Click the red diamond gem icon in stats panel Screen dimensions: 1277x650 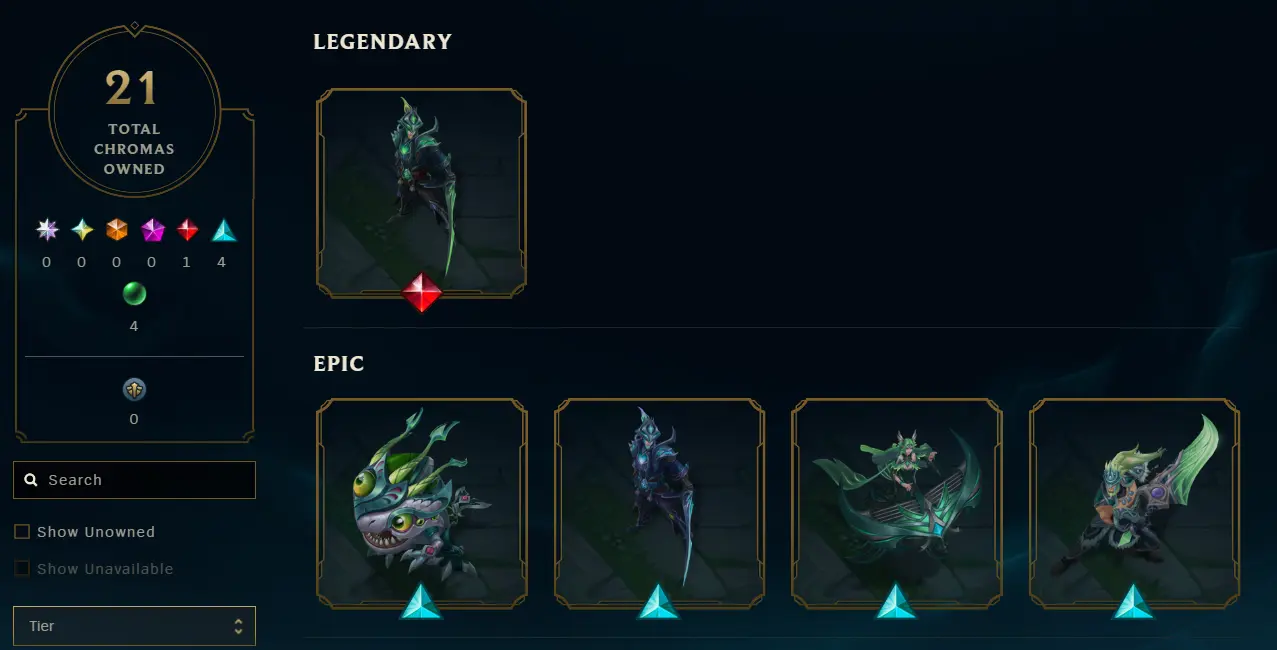(187, 231)
